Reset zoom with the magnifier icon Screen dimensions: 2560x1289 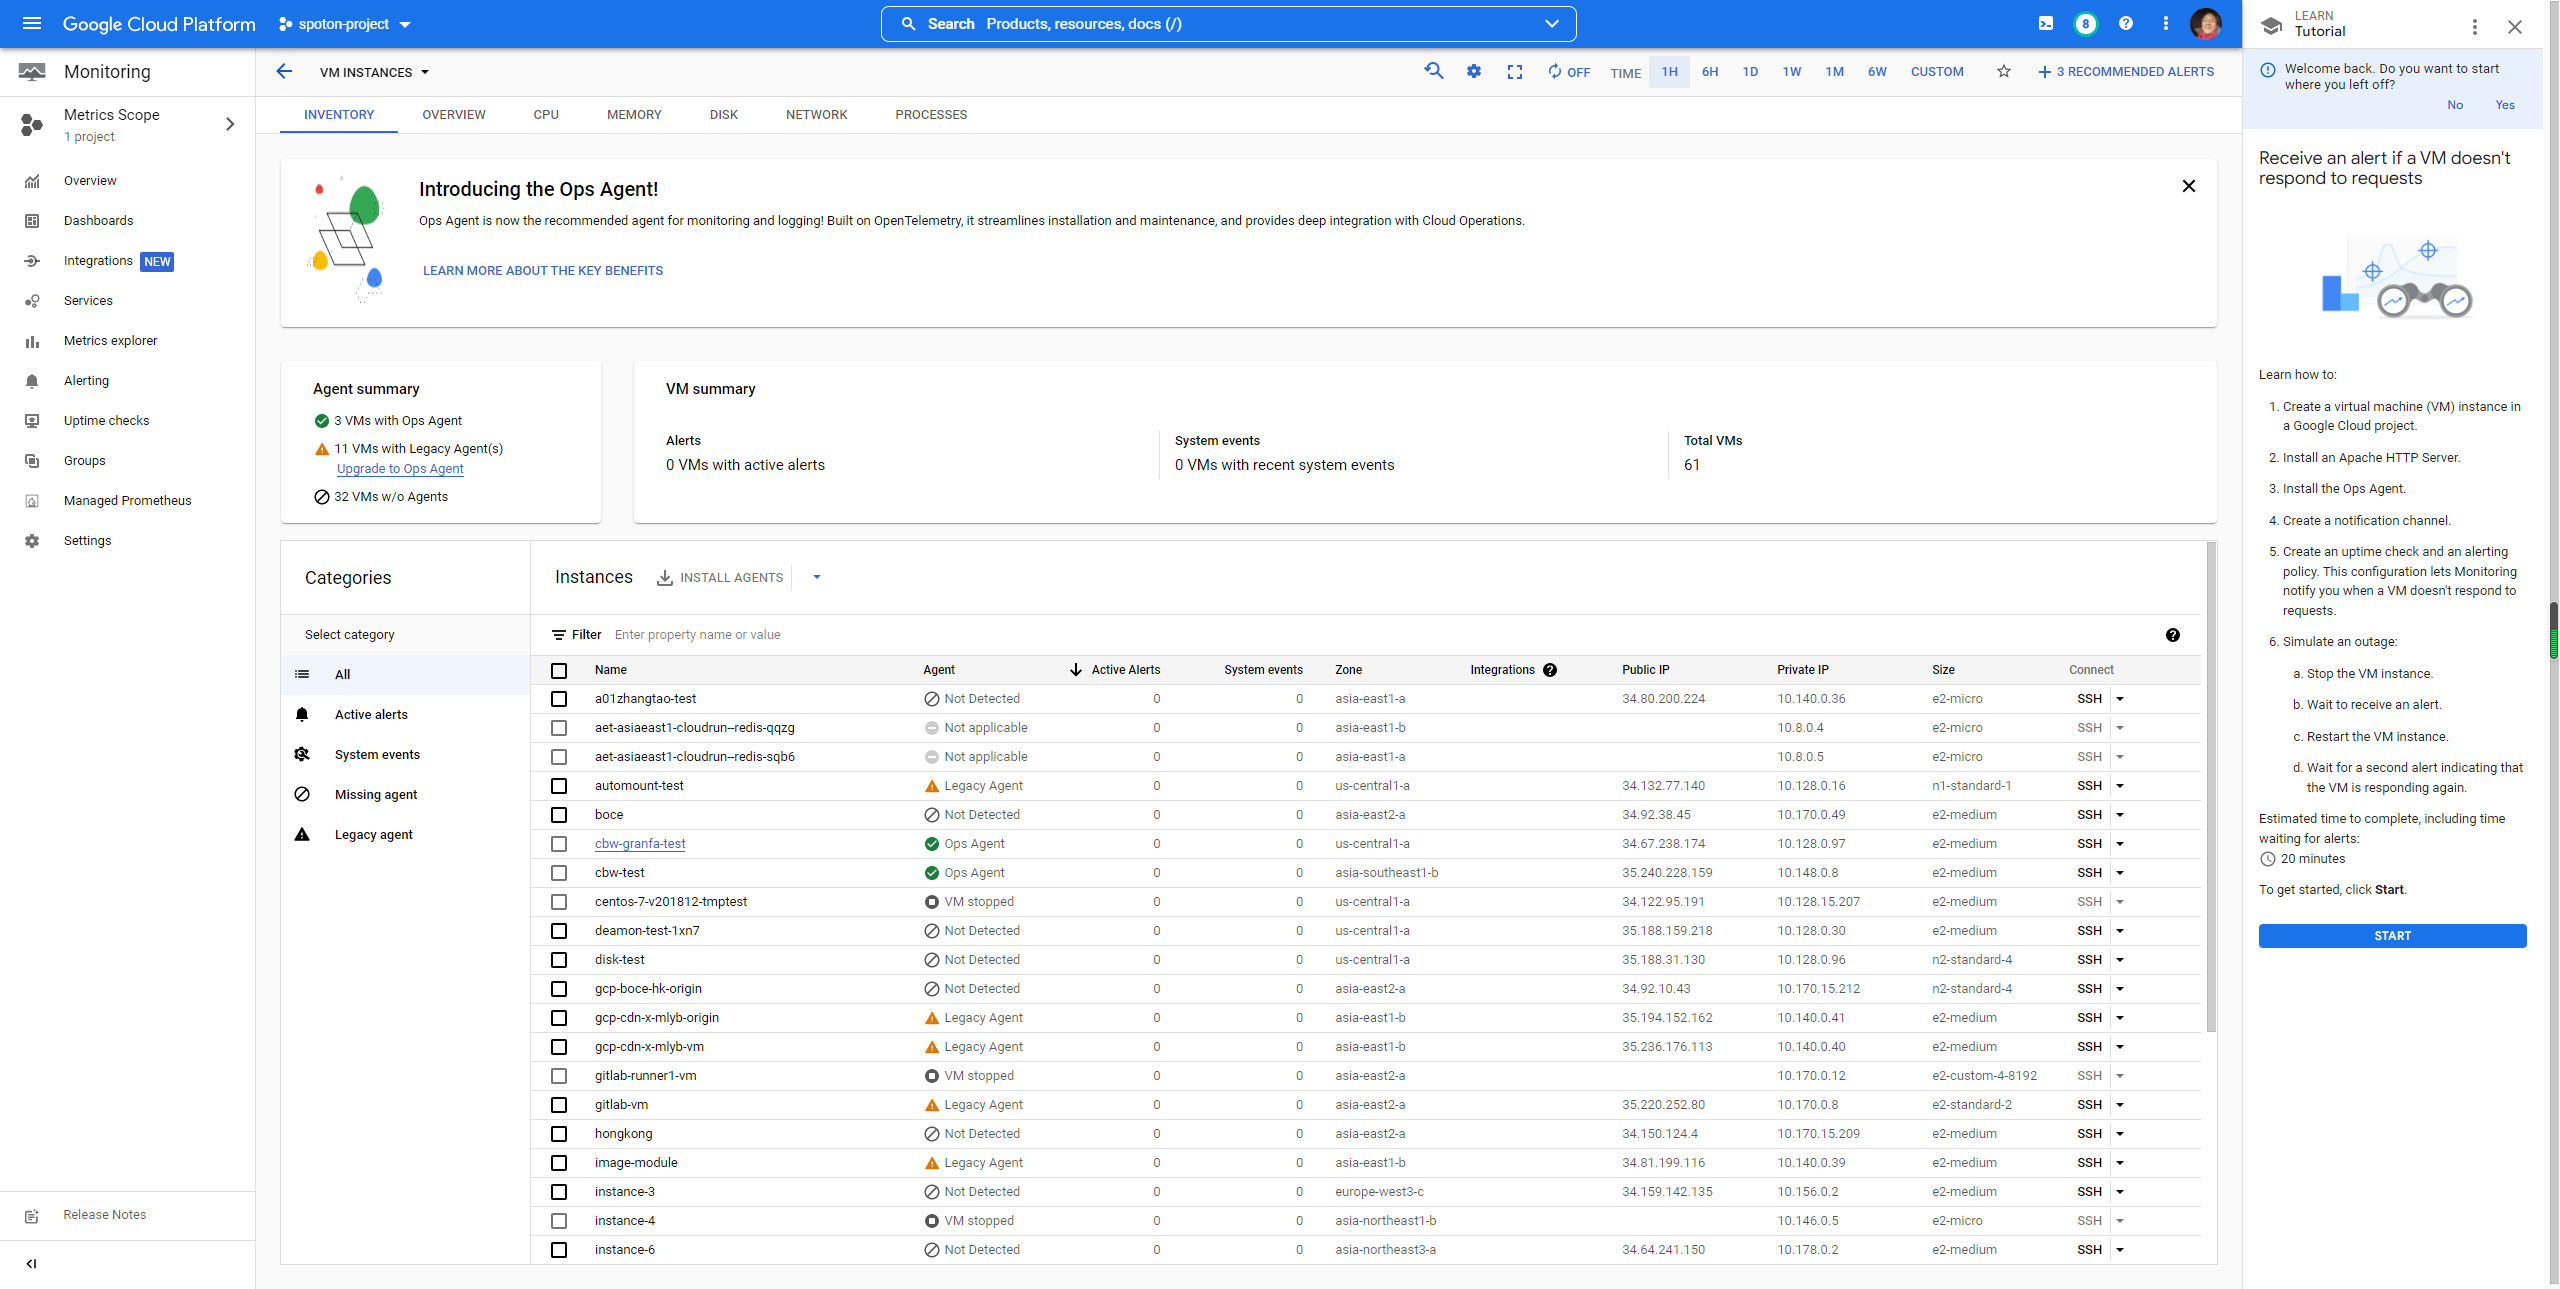[x=1434, y=71]
